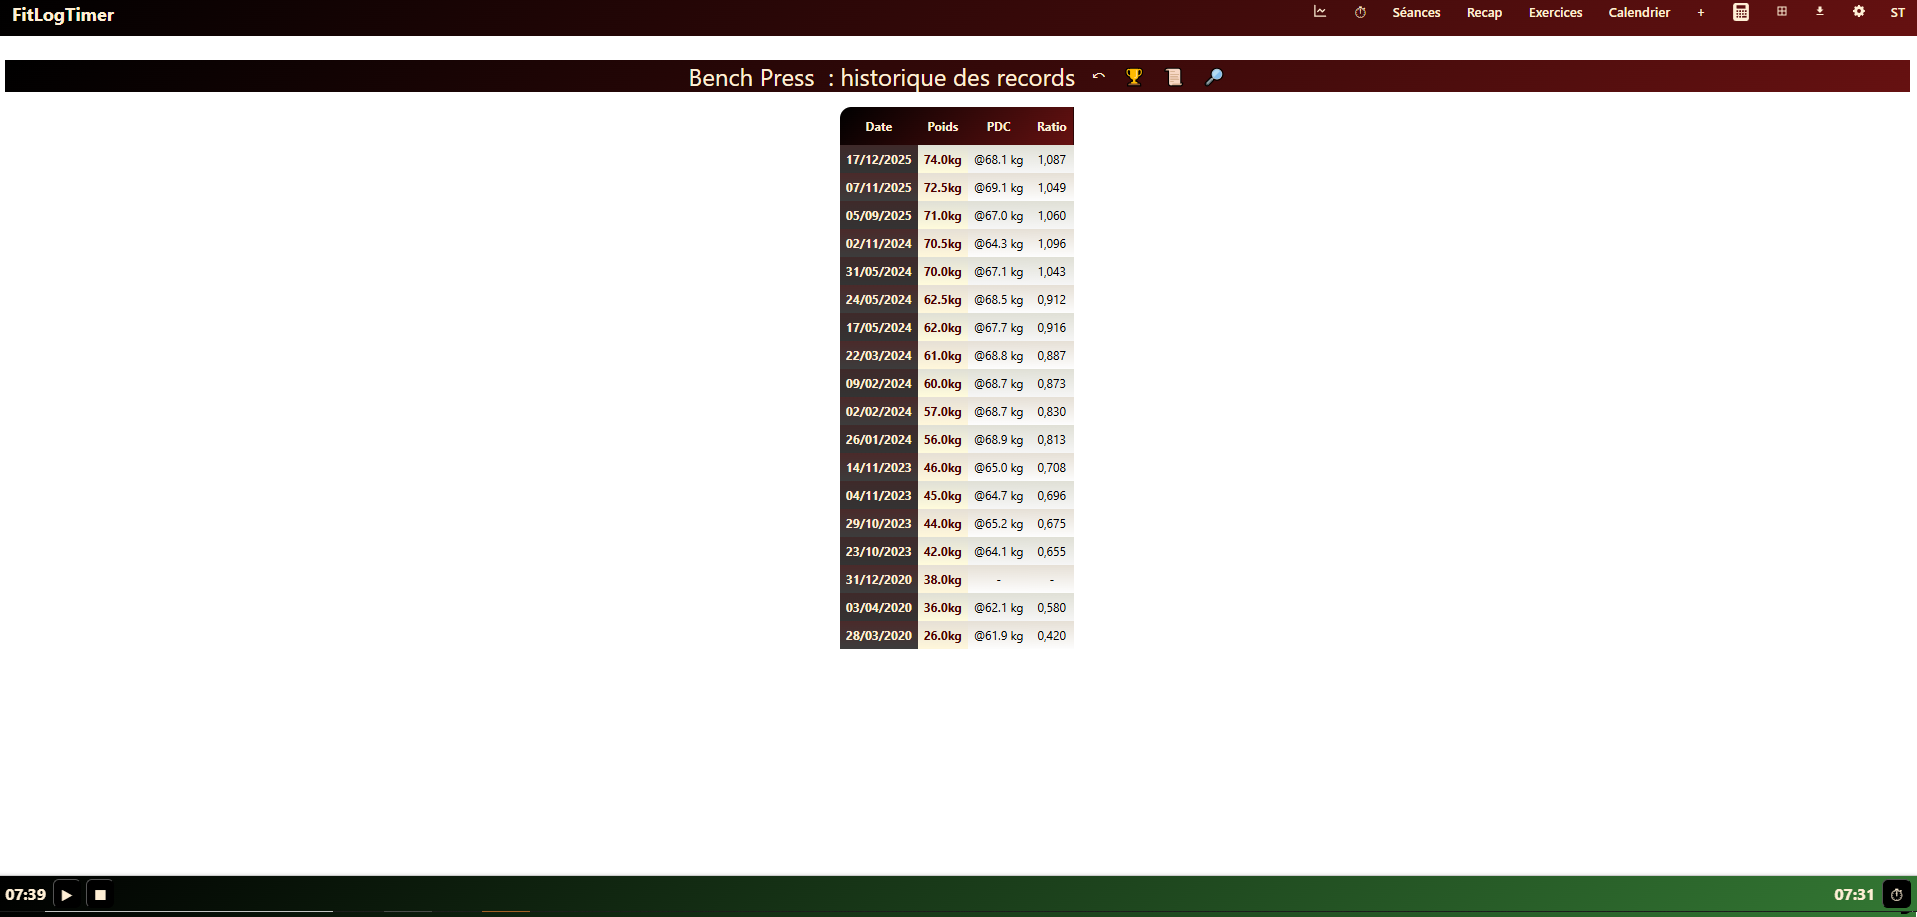Open the calculator tool

click(1741, 12)
